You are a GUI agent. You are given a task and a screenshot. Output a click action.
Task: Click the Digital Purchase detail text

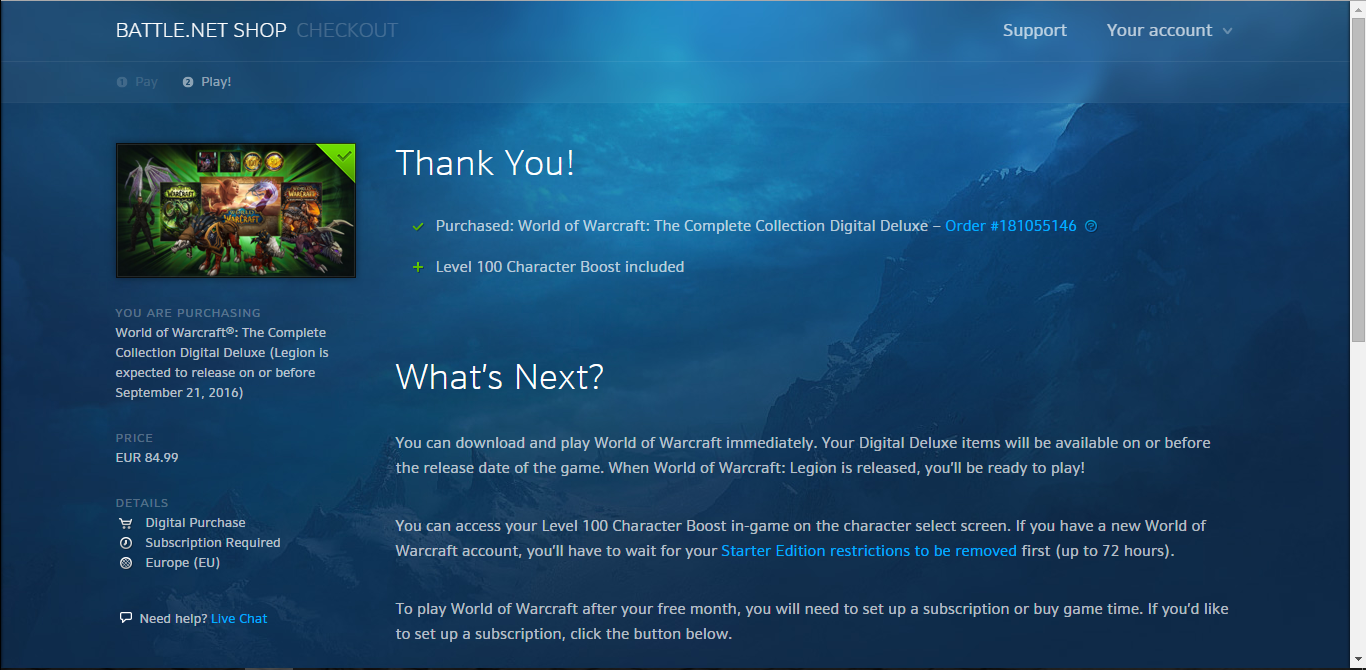(x=195, y=523)
